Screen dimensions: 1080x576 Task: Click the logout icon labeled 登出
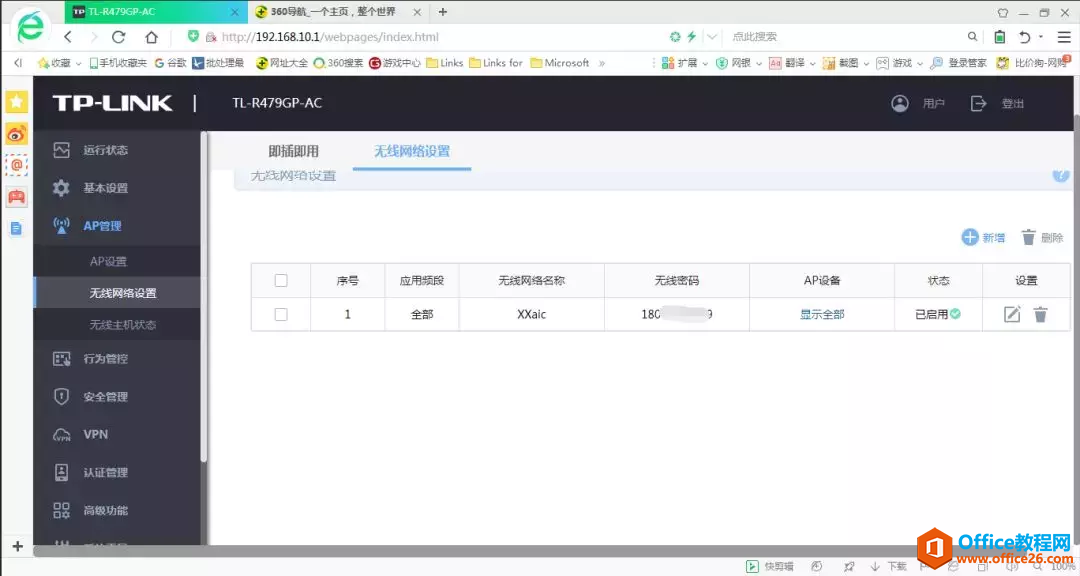[x=979, y=103]
